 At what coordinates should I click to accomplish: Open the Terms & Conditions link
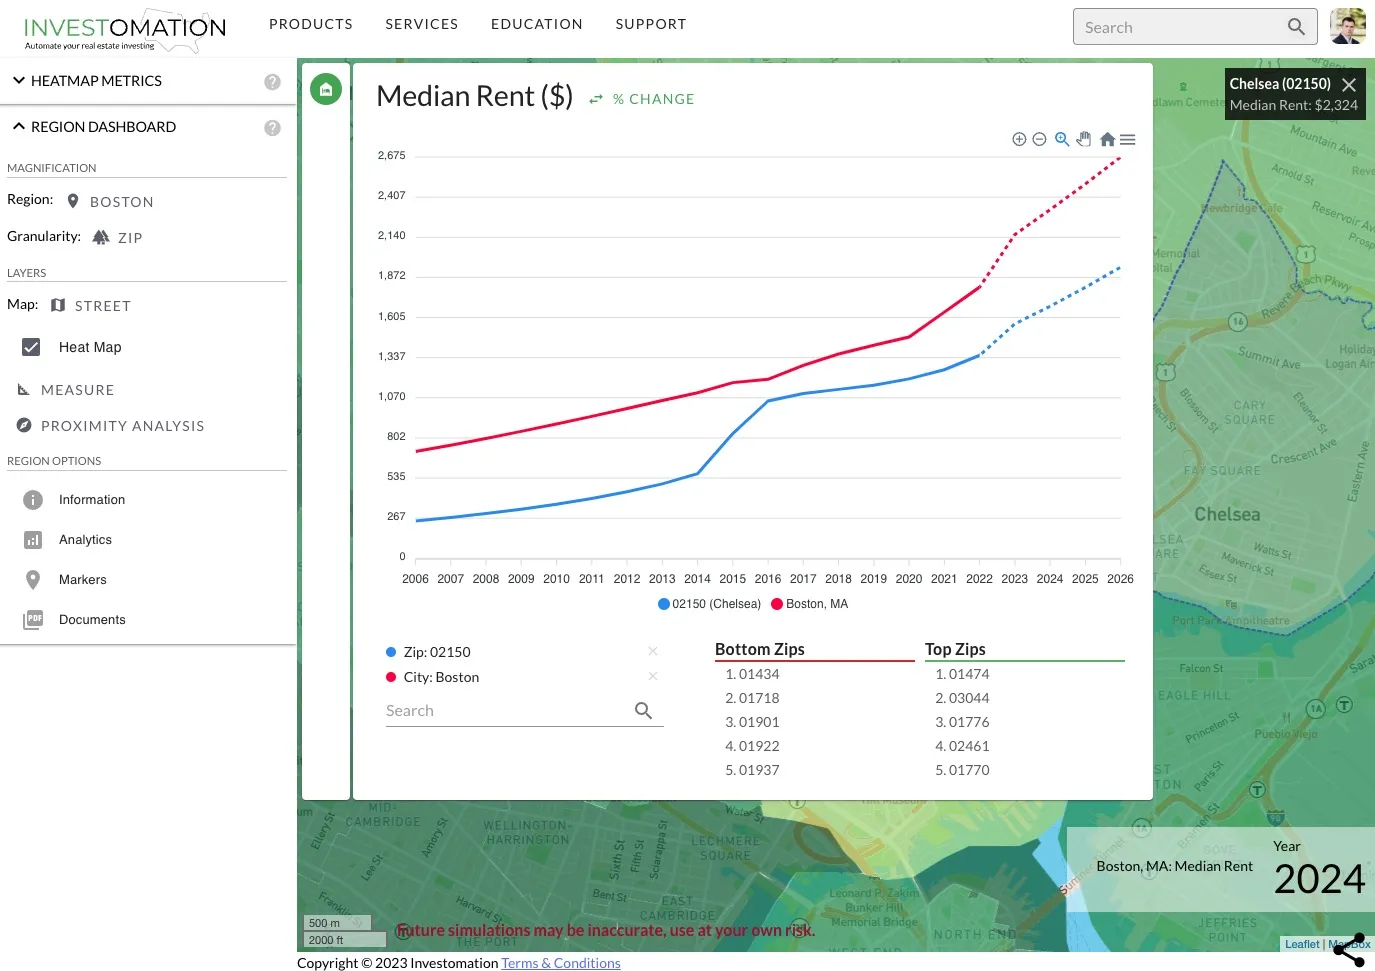pyautogui.click(x=561, y=963)
